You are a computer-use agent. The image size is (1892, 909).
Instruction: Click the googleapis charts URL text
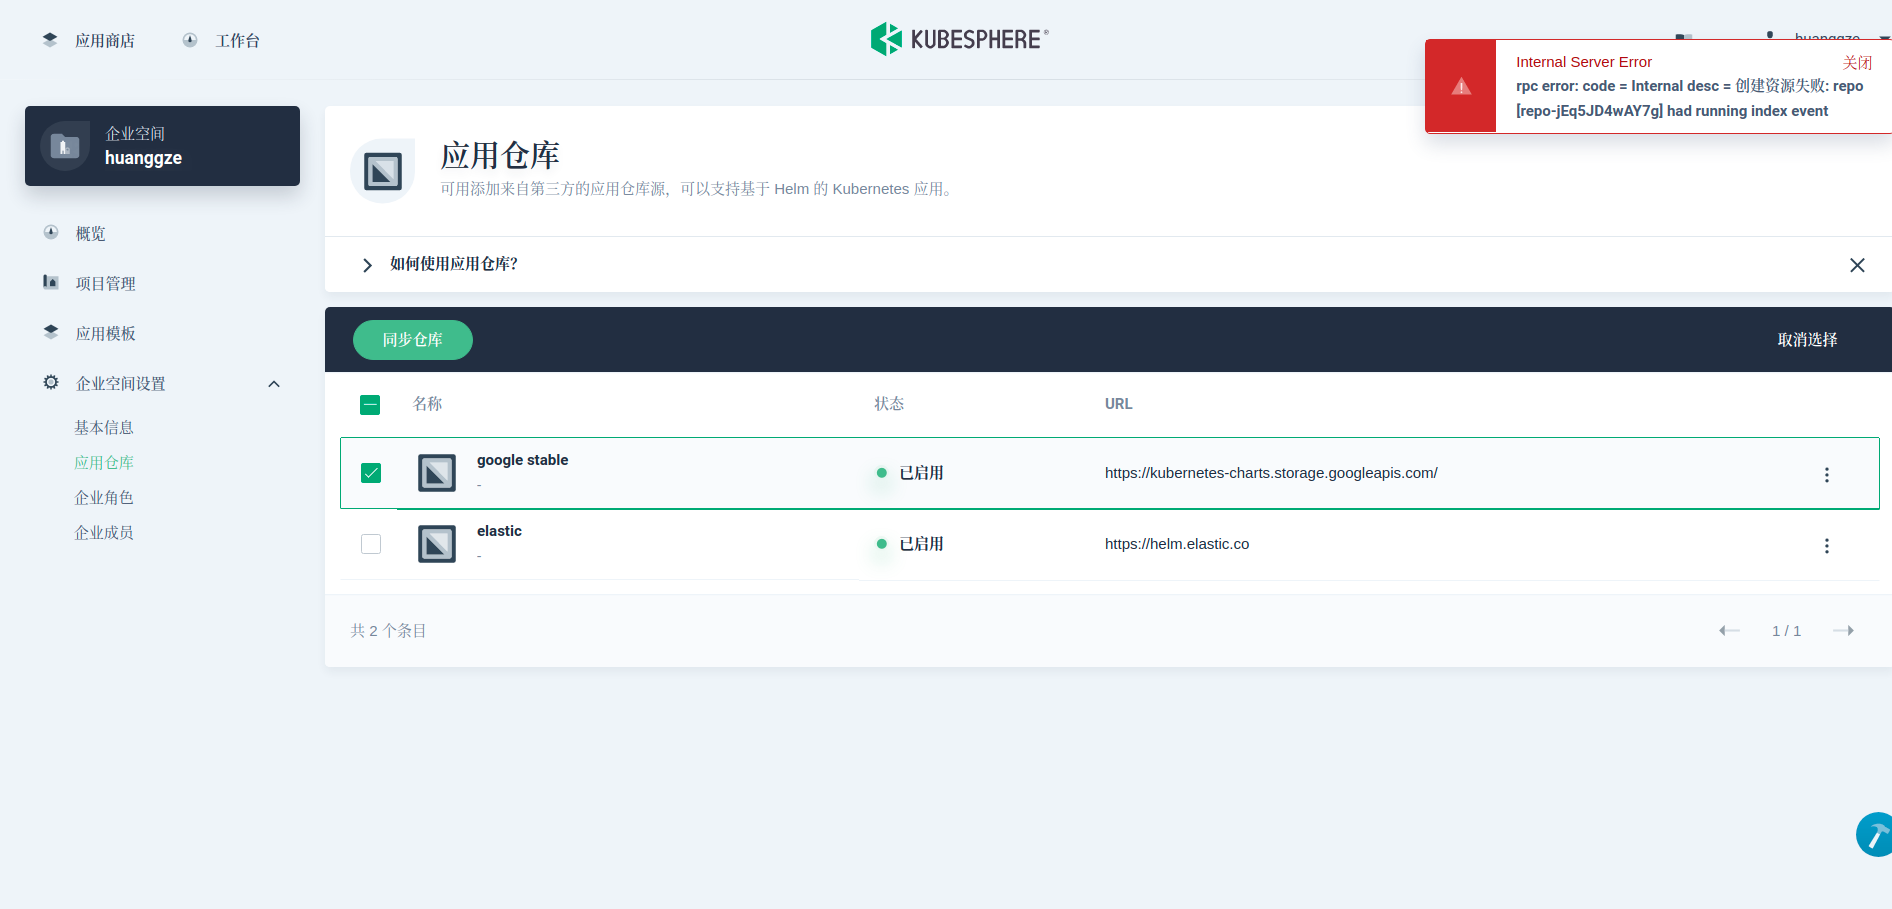[1271, 473]
